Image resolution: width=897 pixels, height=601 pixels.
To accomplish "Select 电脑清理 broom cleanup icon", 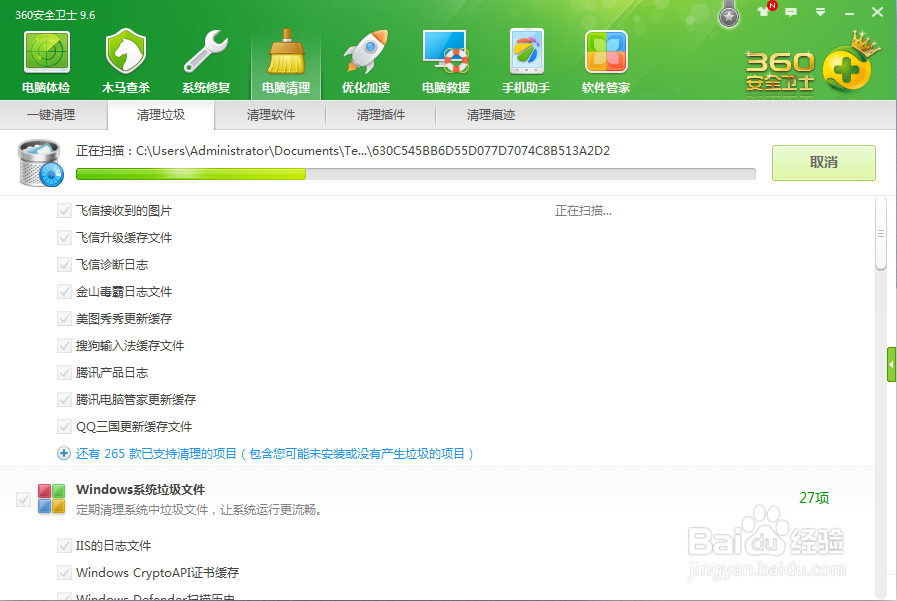I will [x=286, y=62].
